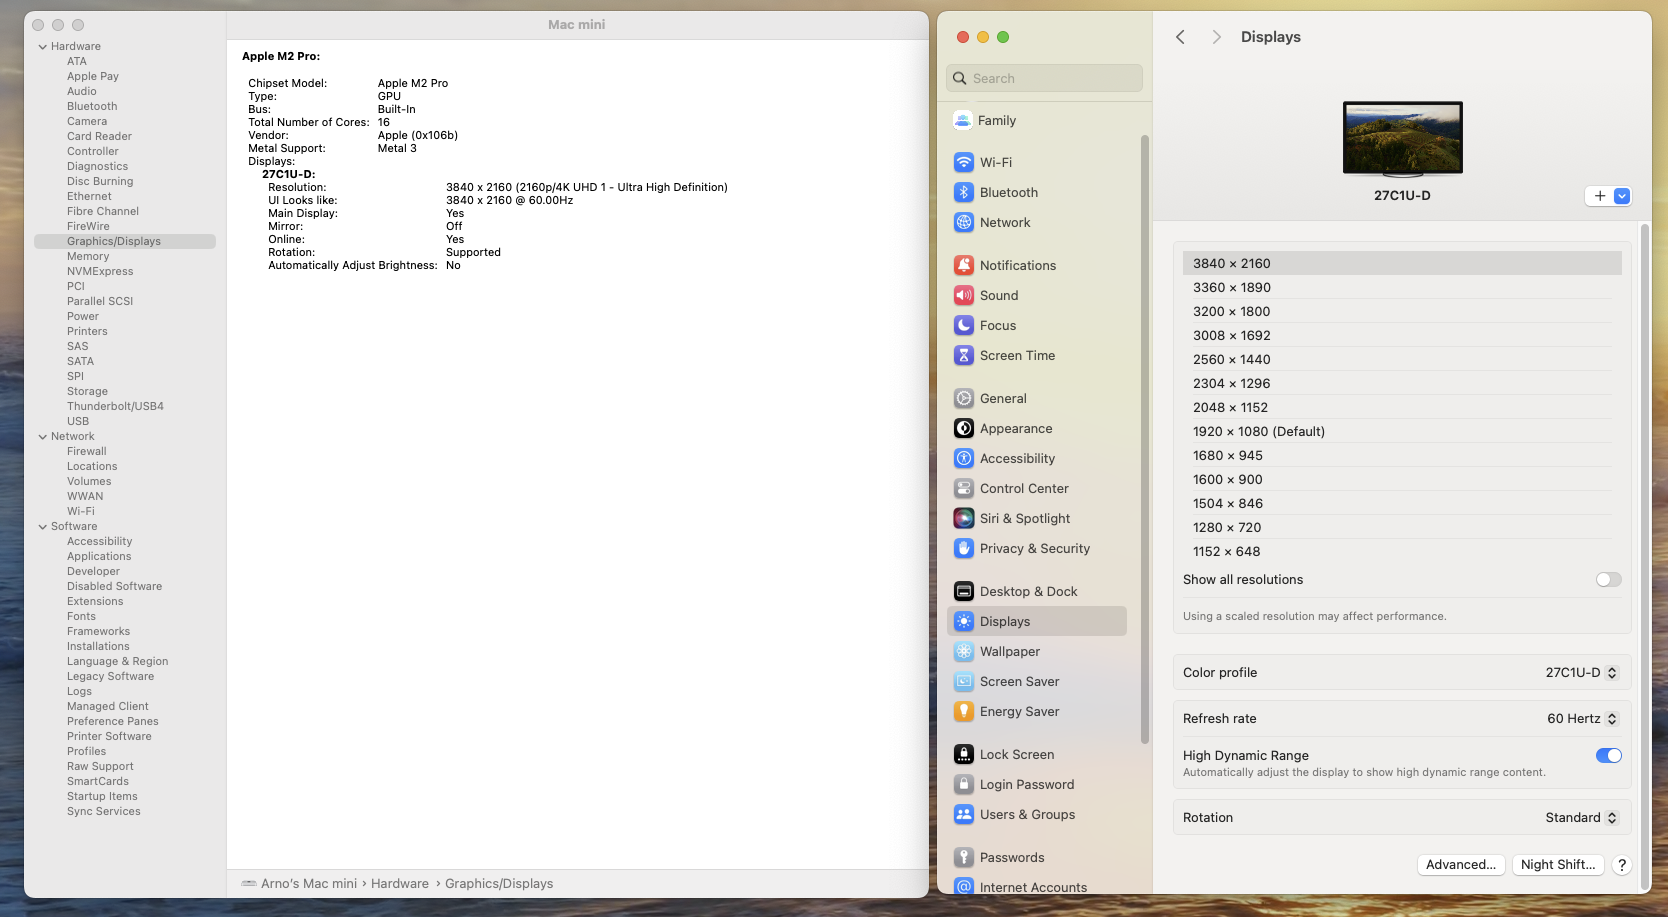Click Hardware in the bottom path bar

(400, 884)
